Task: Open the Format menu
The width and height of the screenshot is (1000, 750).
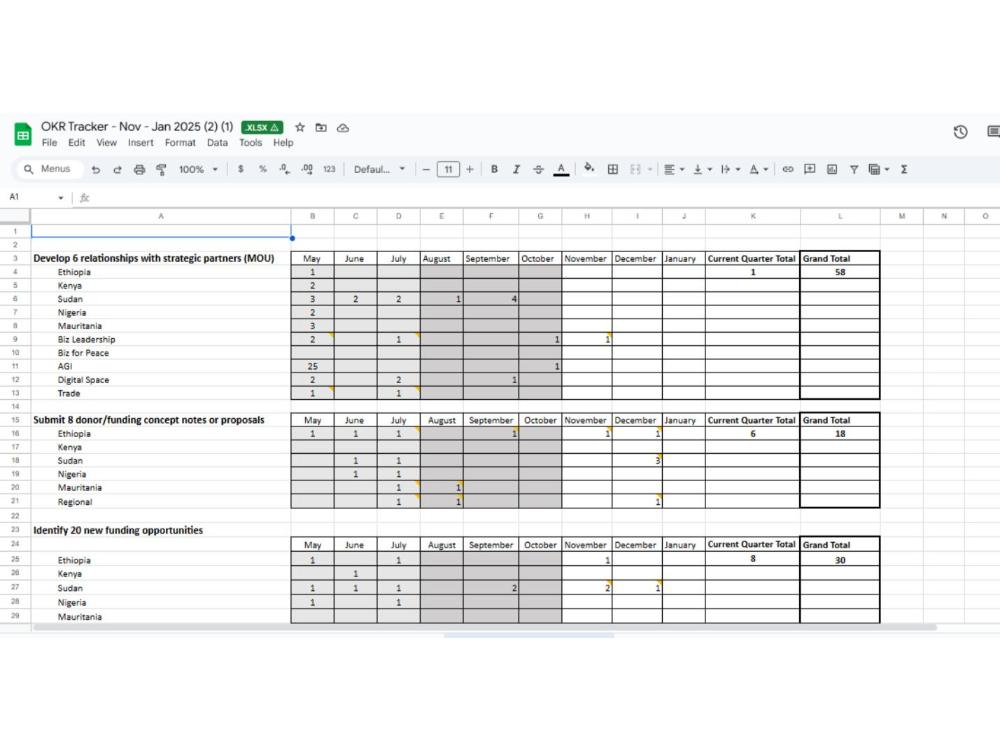Action: (x=180, y=143)
